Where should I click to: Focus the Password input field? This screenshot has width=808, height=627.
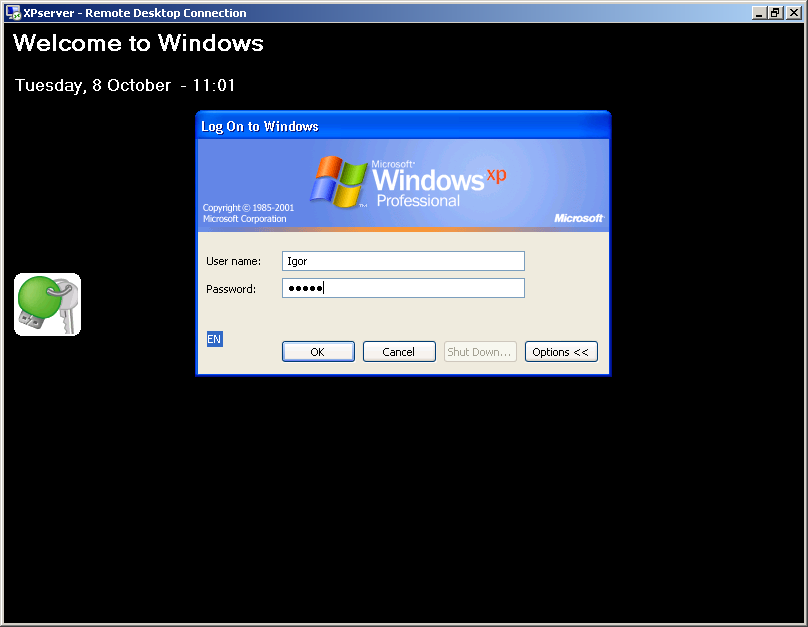click(403, 288)
